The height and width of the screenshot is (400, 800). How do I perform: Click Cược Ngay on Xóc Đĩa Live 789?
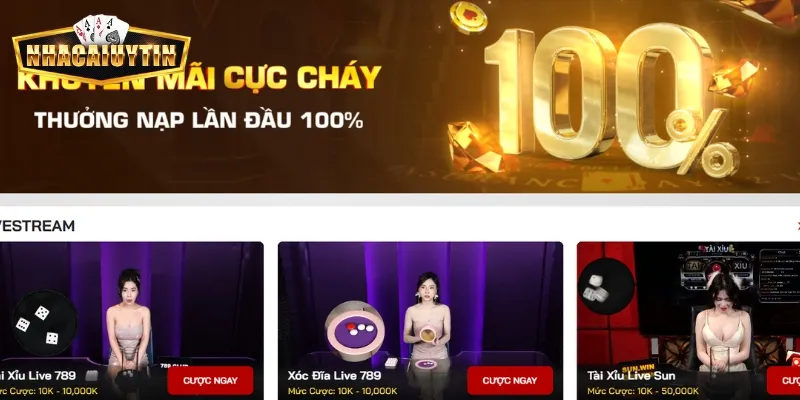tap(510, 381)
